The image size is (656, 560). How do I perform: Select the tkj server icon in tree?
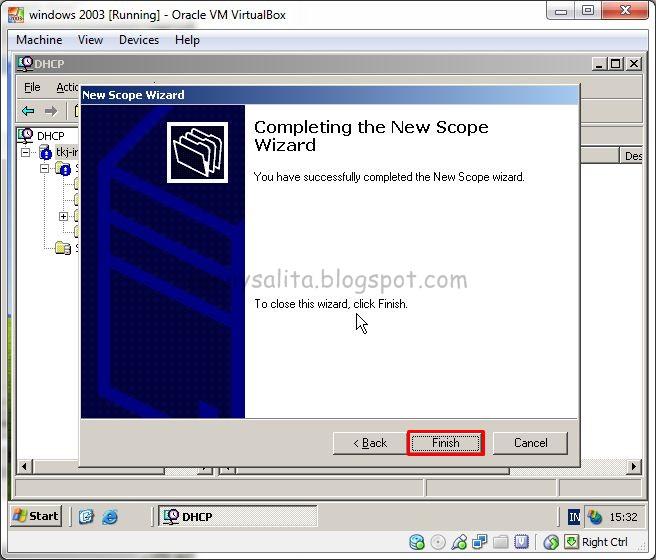tap(45, 152)
